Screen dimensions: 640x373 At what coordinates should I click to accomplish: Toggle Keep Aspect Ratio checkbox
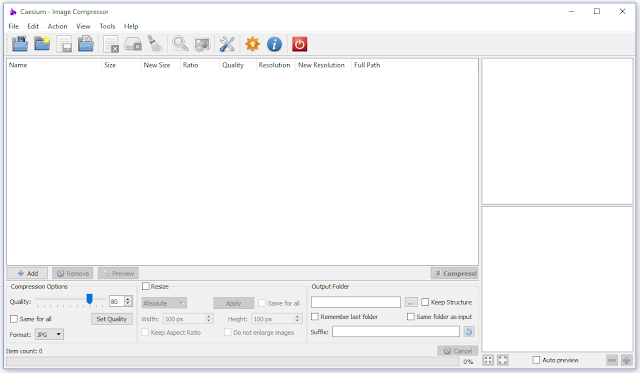pyautogui.click(x=145, y=332)
